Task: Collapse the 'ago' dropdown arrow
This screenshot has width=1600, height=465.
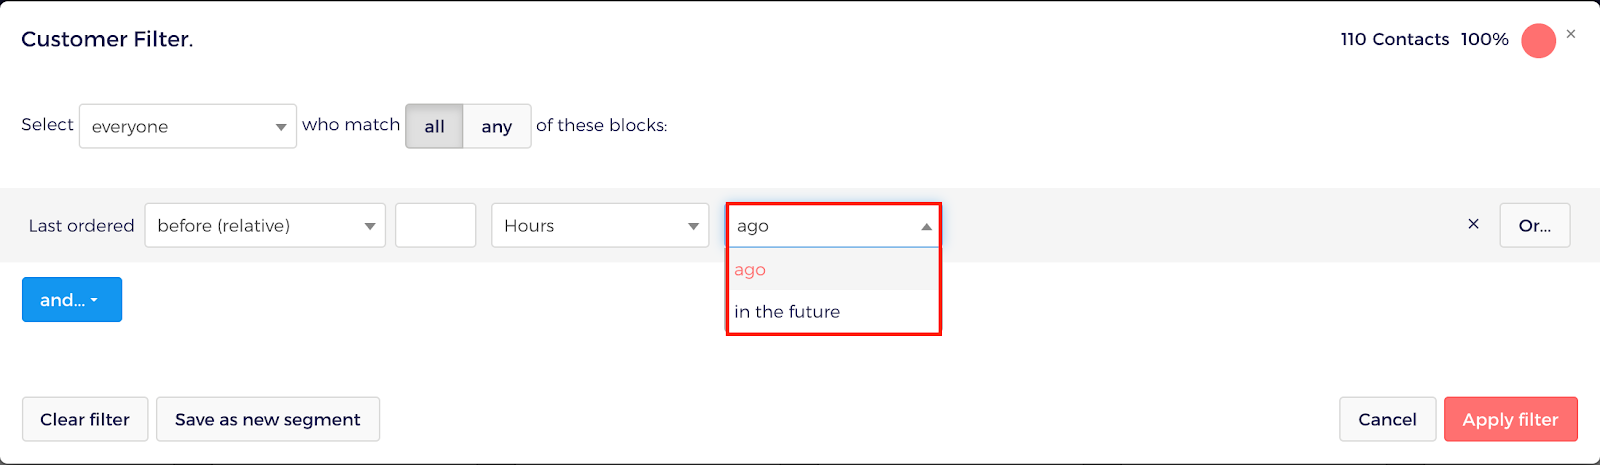Action: [x=927, y=227]
